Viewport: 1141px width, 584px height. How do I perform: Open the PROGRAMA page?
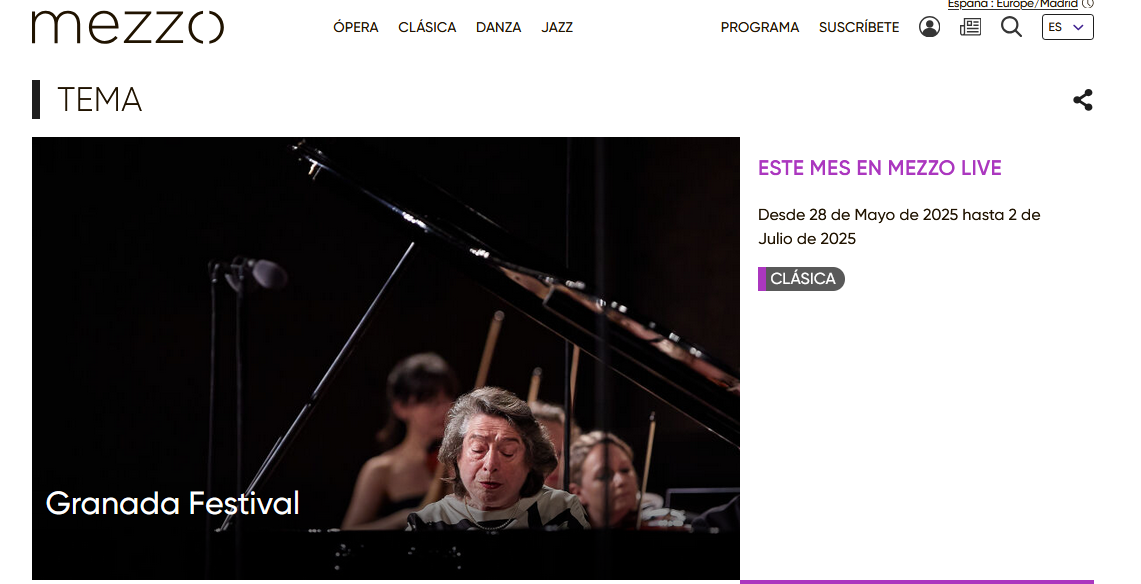760,27
